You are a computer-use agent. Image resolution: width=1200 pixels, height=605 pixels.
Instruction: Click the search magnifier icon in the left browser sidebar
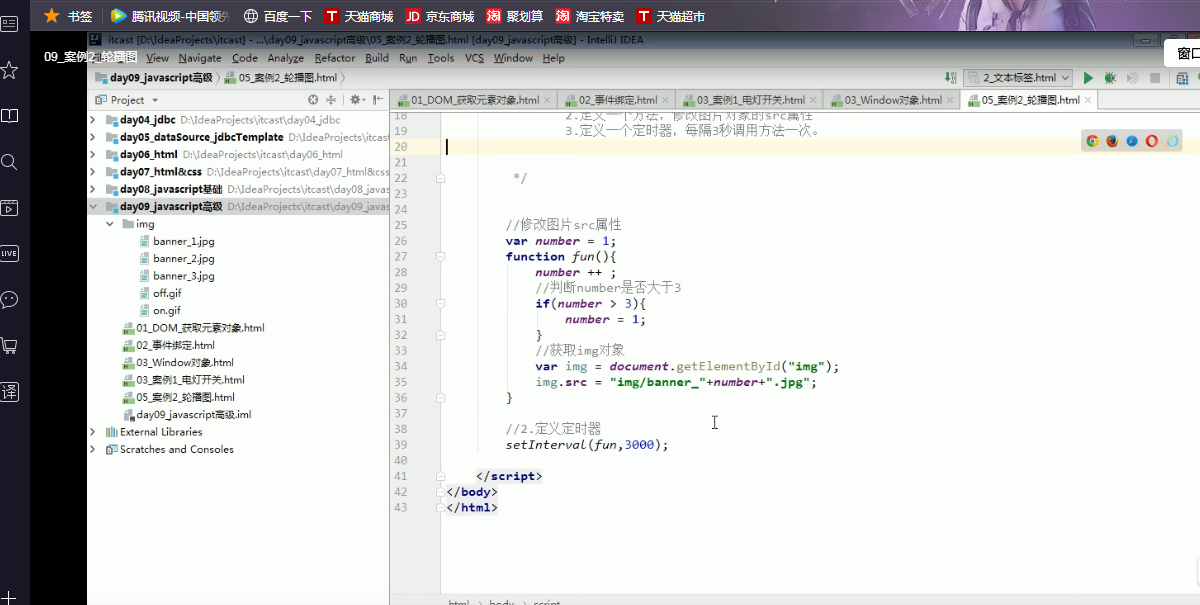(x=9, y=162)
